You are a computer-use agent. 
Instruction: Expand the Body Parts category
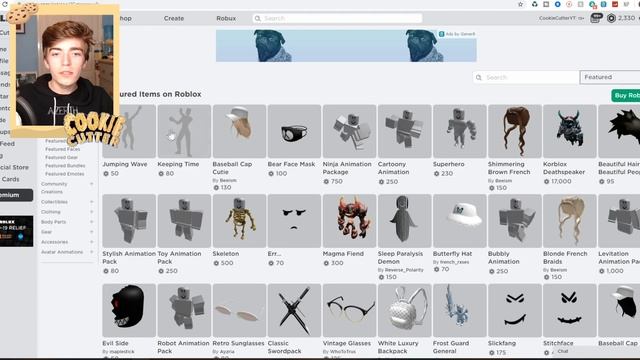click(x=91, y=222)
